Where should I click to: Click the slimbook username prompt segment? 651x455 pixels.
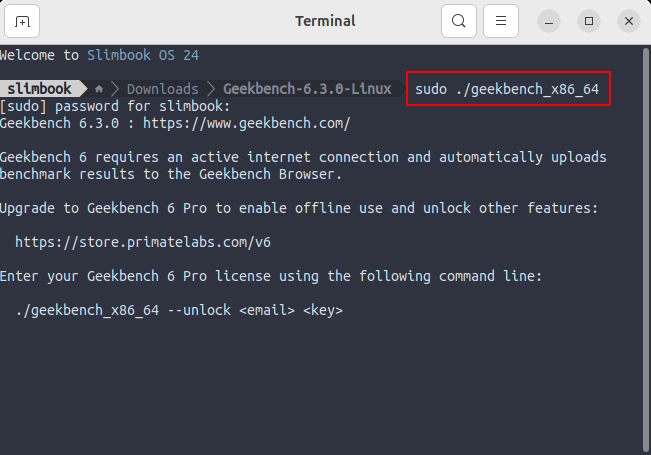click(40, 89)
